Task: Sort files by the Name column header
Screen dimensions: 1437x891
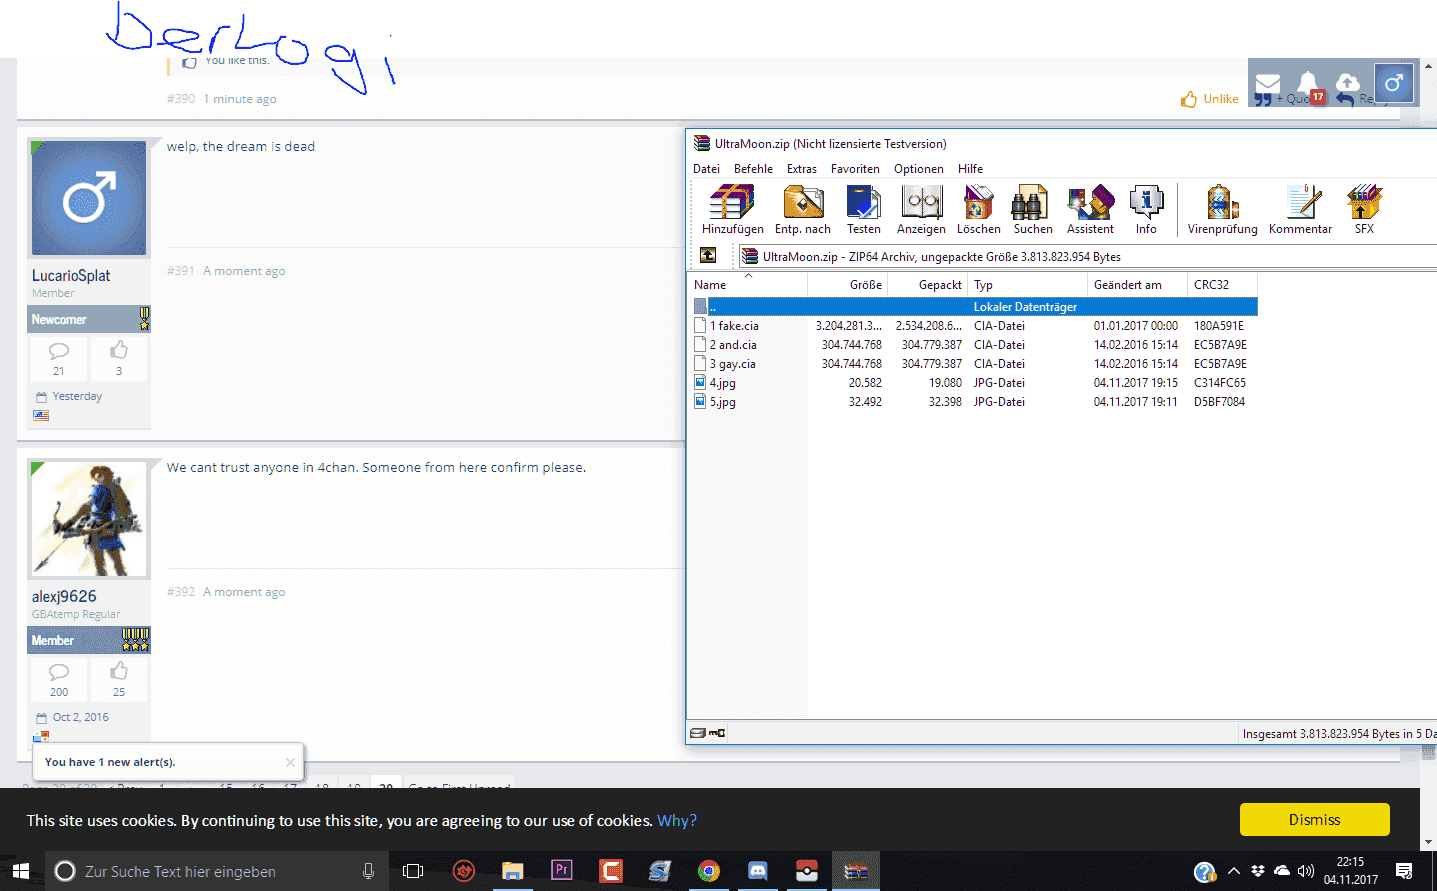Action: point(747,285)
